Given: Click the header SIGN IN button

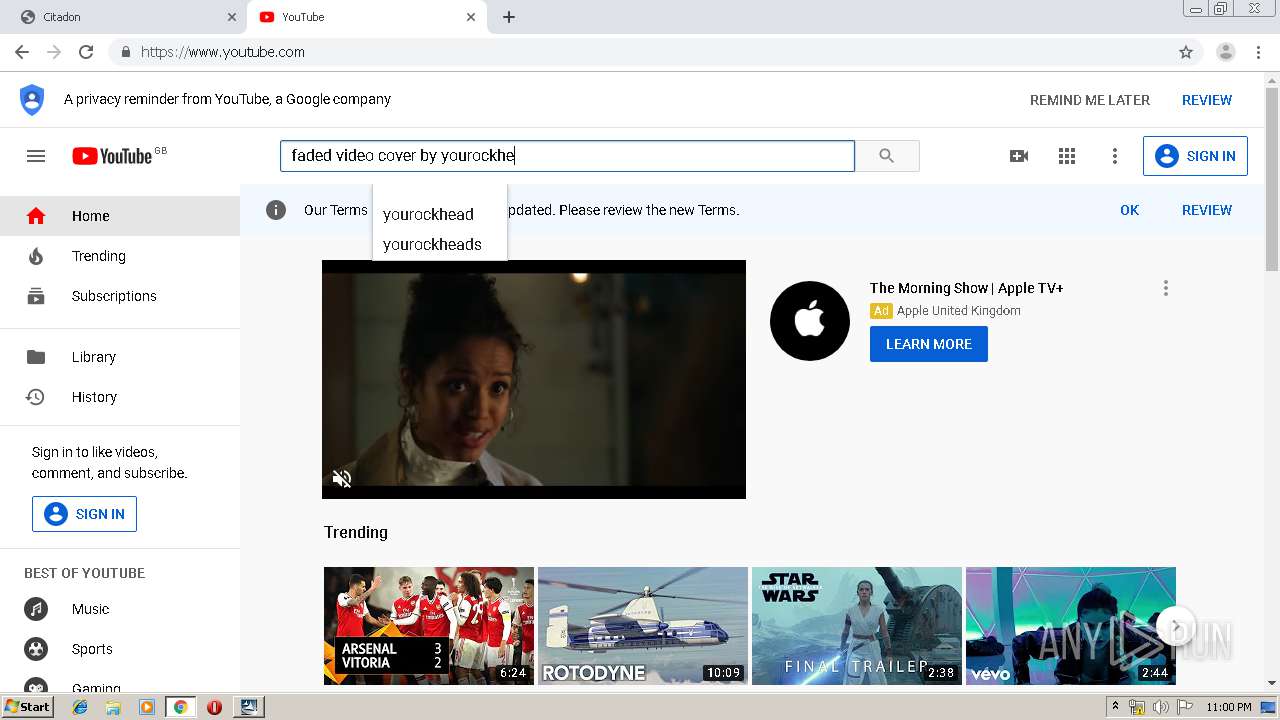Looking at the screenshot, I should [x=1195, y=156].
